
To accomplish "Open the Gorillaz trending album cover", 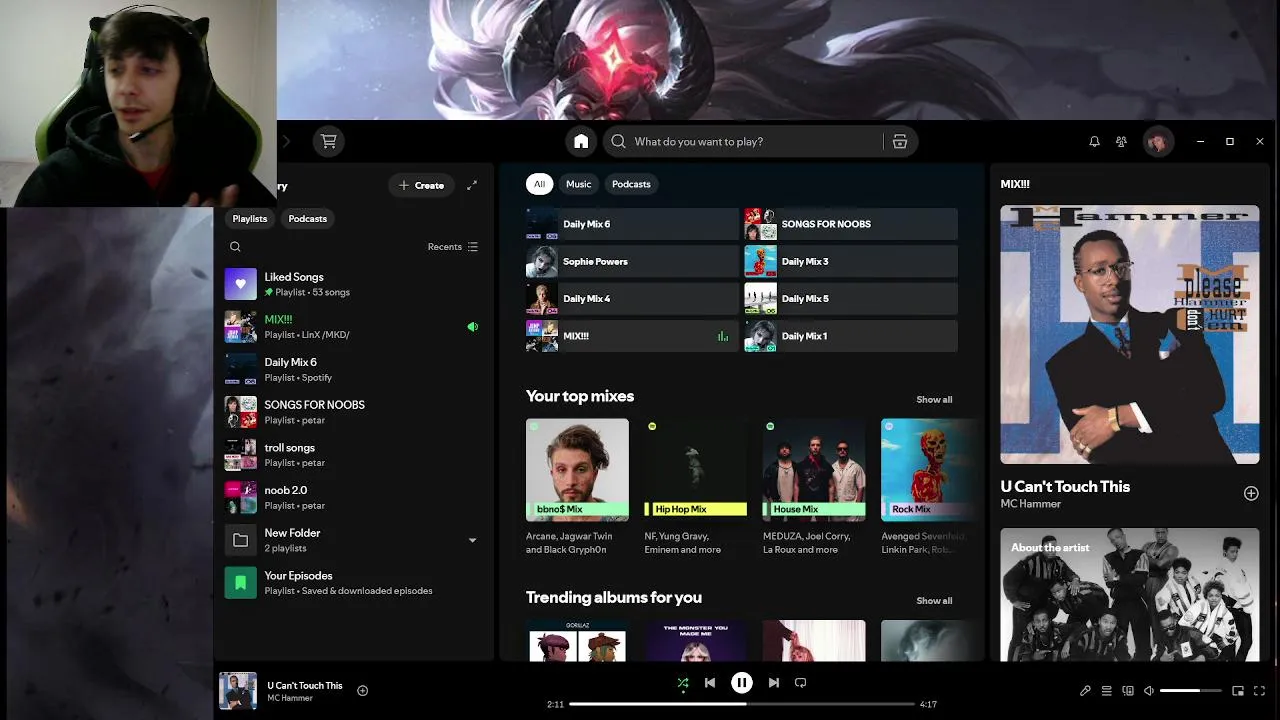I will 577,641.
